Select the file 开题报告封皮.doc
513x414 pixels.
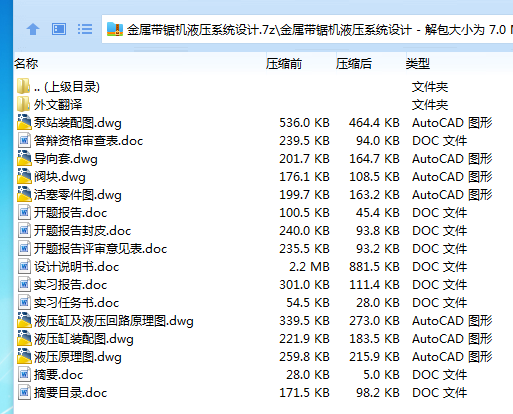tap(82, 231)
